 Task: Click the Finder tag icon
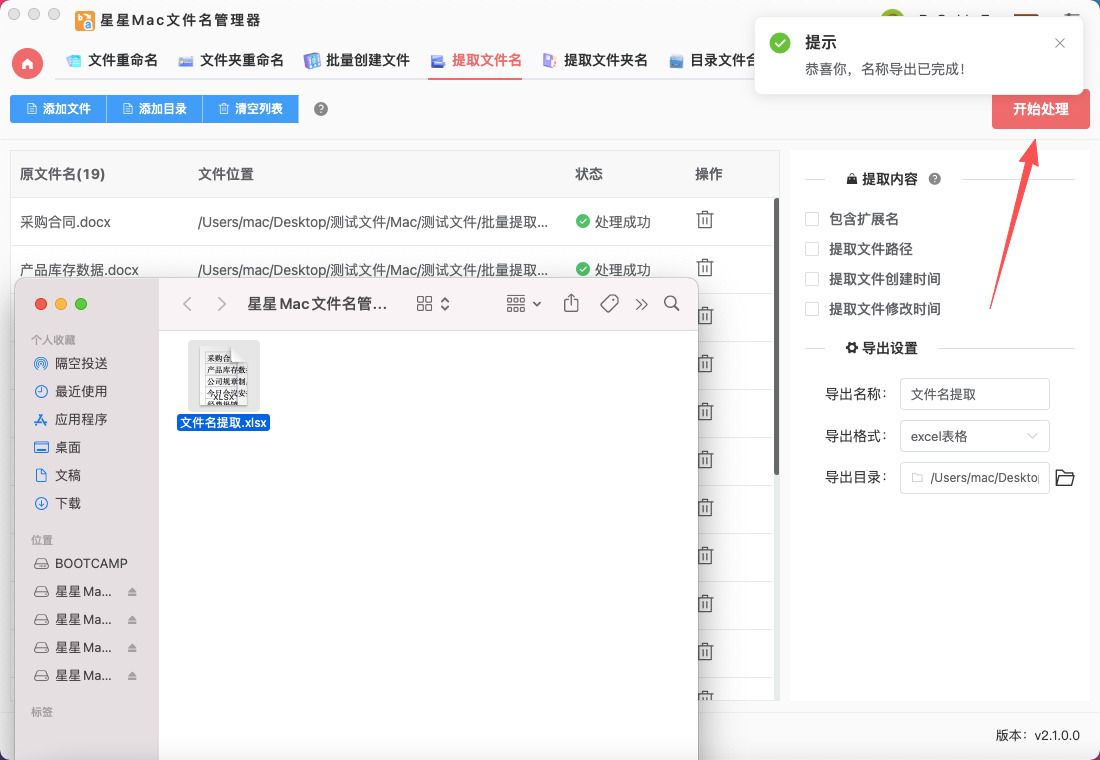609,304
